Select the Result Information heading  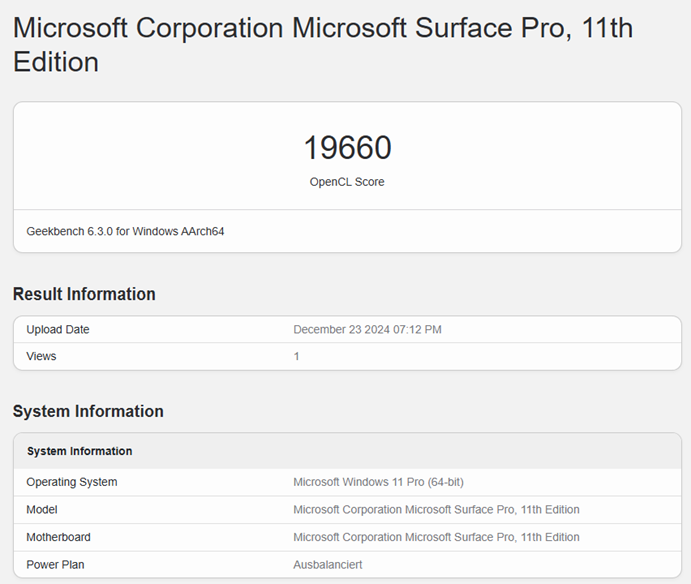(84, 294)
